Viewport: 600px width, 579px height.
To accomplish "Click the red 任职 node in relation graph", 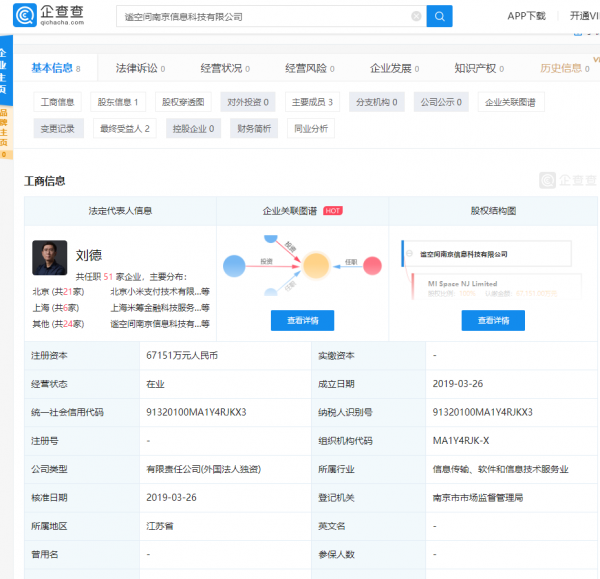I will (x=373, y=266).
